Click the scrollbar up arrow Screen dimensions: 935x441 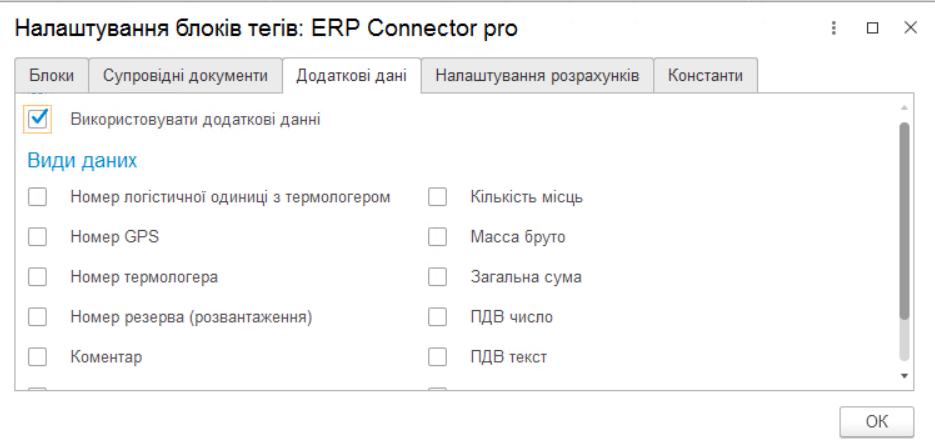tap(905, 107)
